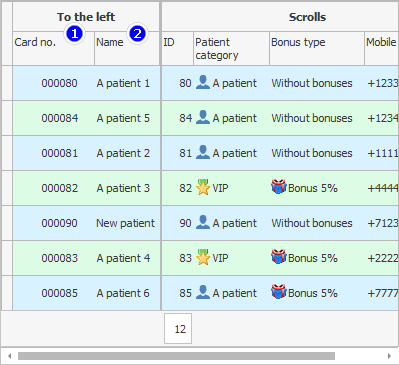399x365 pixels.
Task: Select the card number 000084 cell
Action: click(53, 118)
